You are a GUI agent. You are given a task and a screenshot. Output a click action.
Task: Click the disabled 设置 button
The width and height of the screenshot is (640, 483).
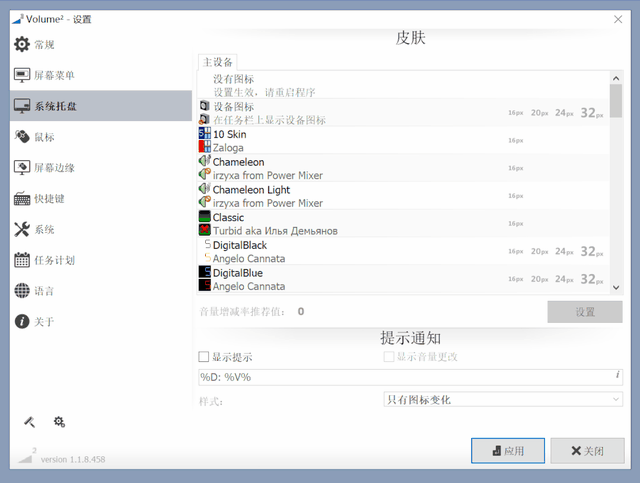[585, 312]
